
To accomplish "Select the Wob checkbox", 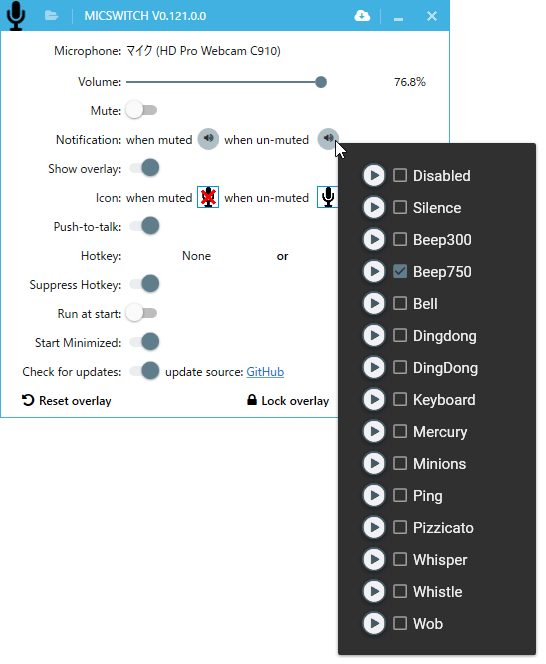I will pos(400,623).
